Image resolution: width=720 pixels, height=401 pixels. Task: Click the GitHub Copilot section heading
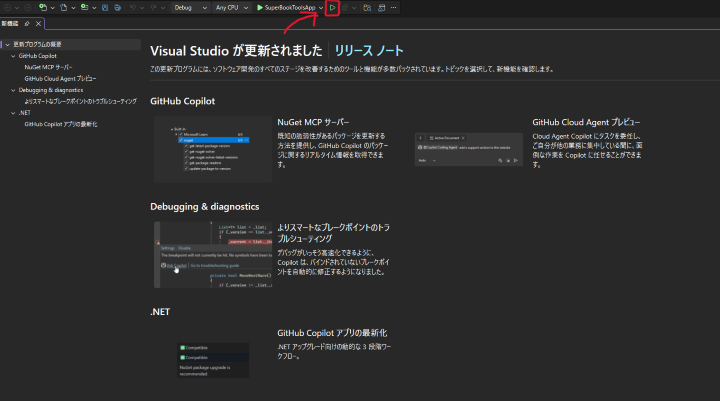182,101
